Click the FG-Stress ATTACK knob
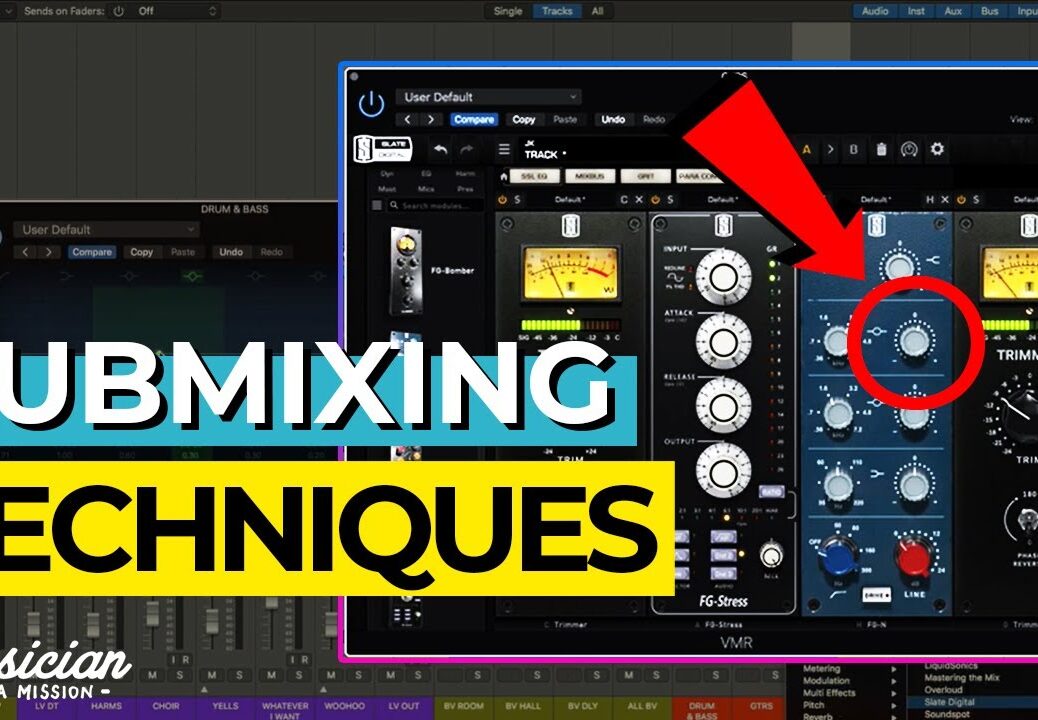This screenshot has height=720, width=1038. [724, 341]
